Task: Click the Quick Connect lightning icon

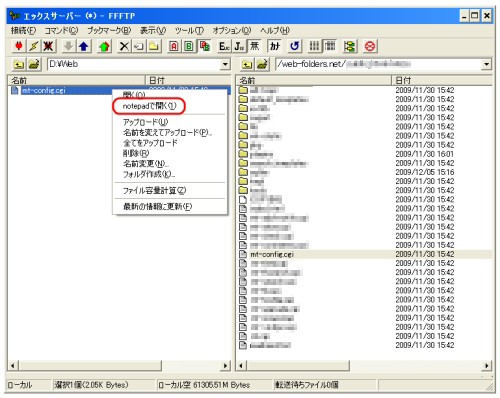Action: [x=34, y=46]
